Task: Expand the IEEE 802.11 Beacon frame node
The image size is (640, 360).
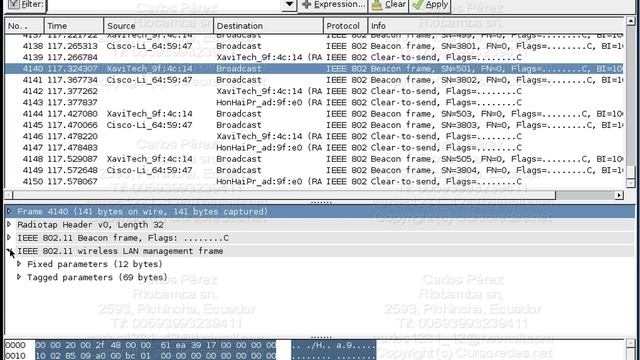Action: [x=9, y=238]
